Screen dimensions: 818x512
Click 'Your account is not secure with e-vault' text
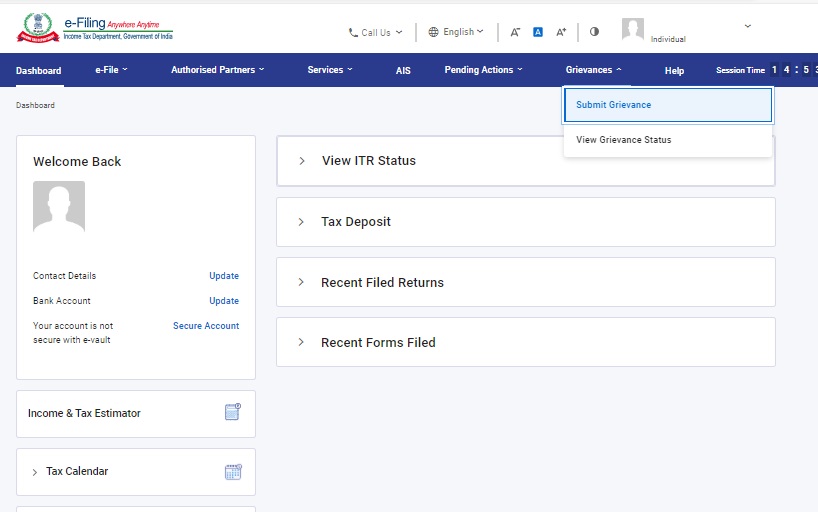pos(73,332)
